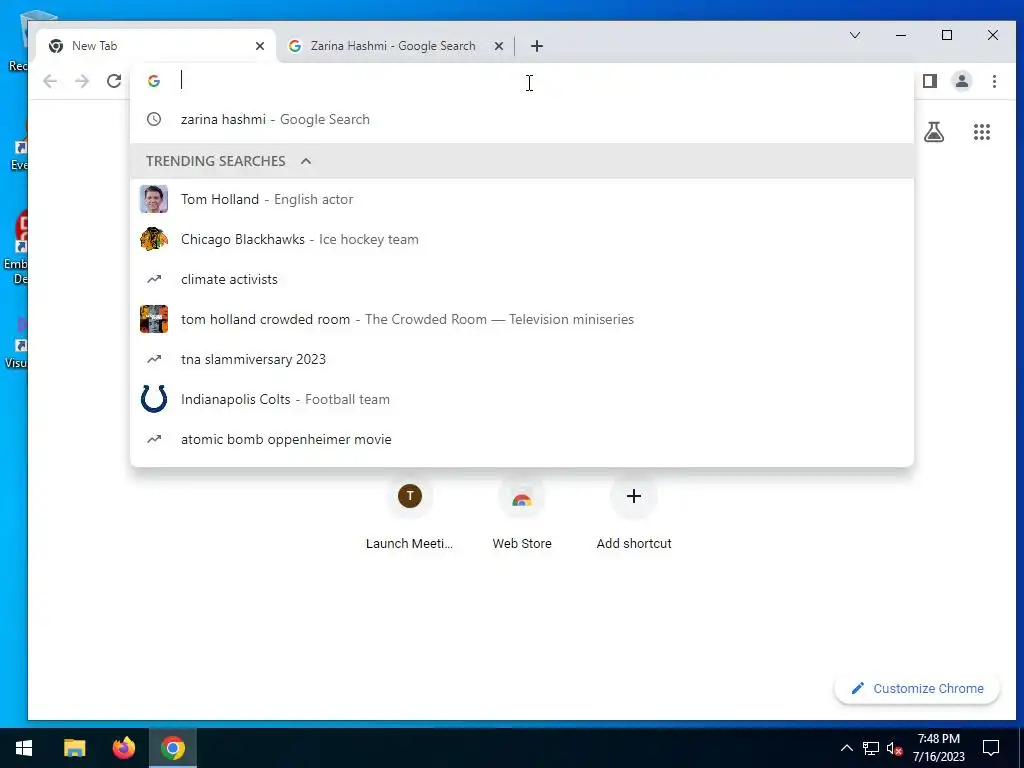
Task: Click the Google G icon in address bar
Action: [154, 81]
